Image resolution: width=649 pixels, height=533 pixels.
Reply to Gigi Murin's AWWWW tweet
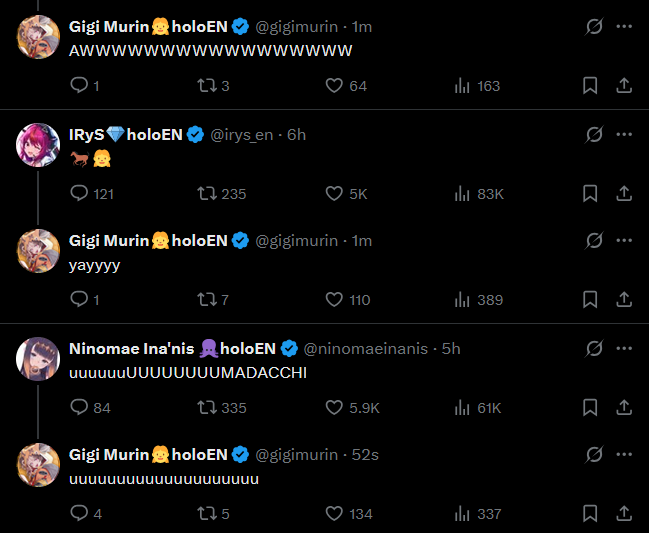coord(80,86)
